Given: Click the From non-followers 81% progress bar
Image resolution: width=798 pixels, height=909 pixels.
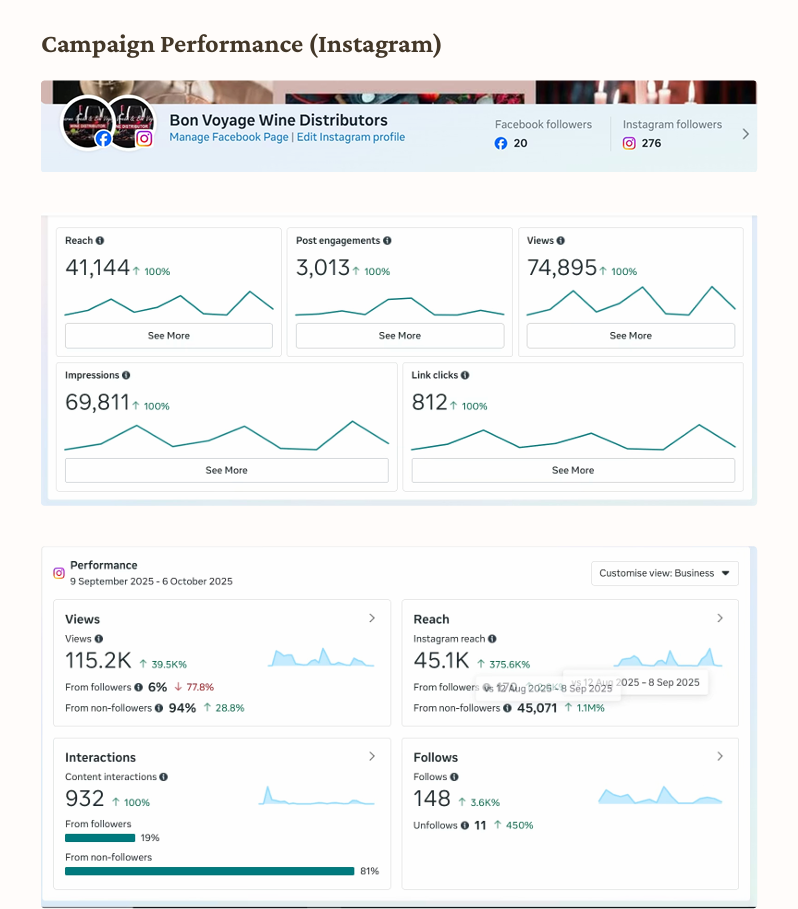Looking at the screenshot, I should pos(209,871).
